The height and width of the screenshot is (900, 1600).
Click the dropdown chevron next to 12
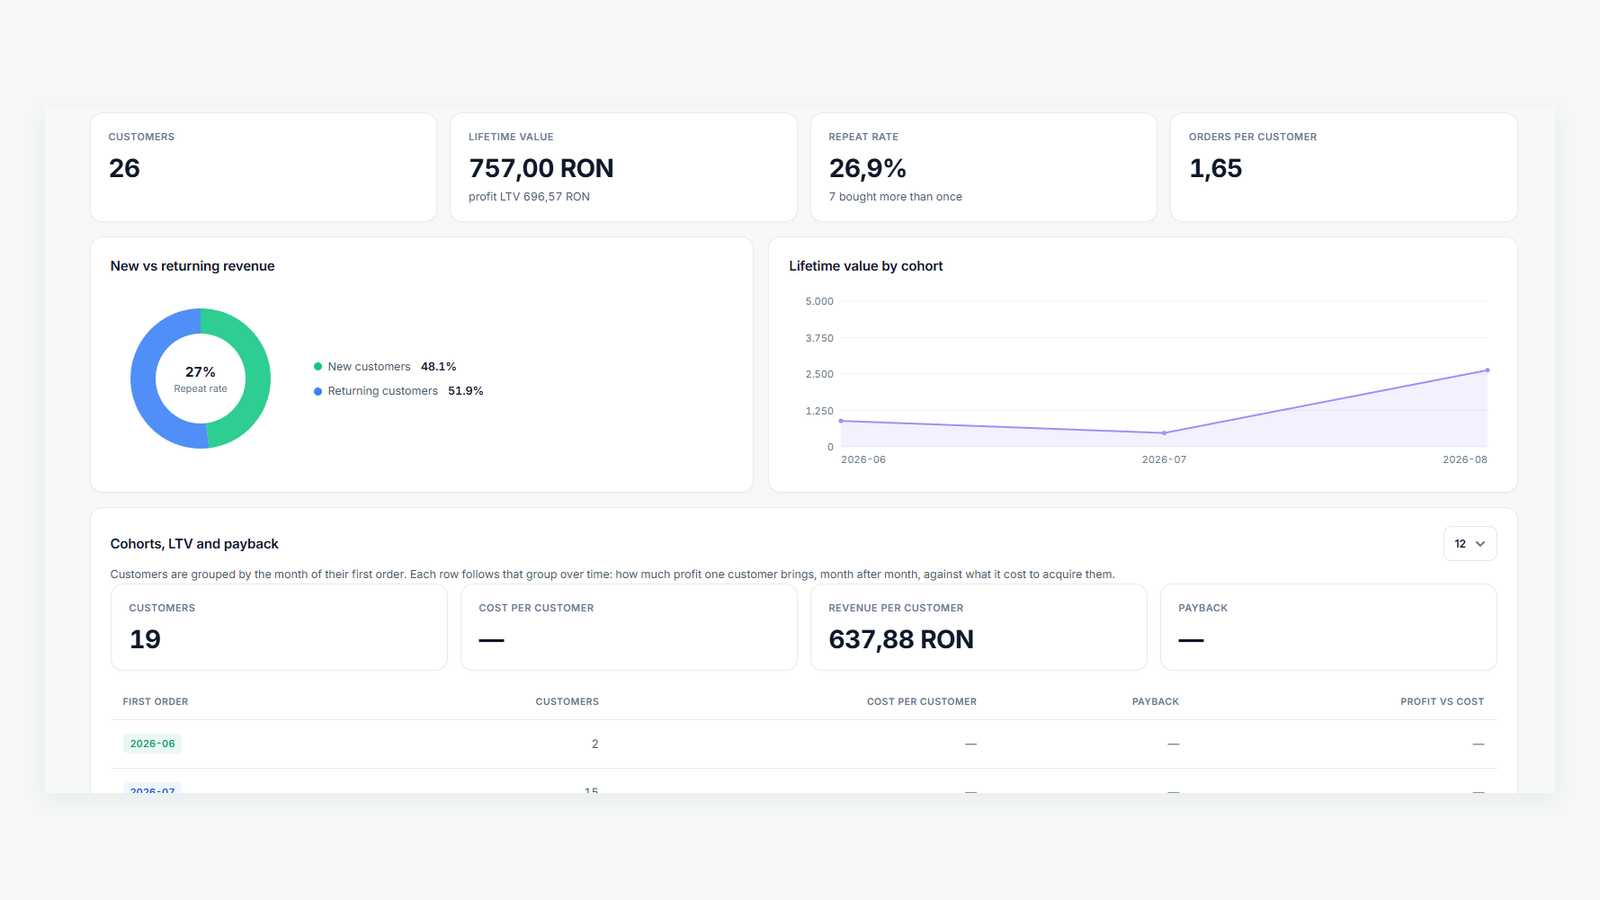(x=1481, y=544)
